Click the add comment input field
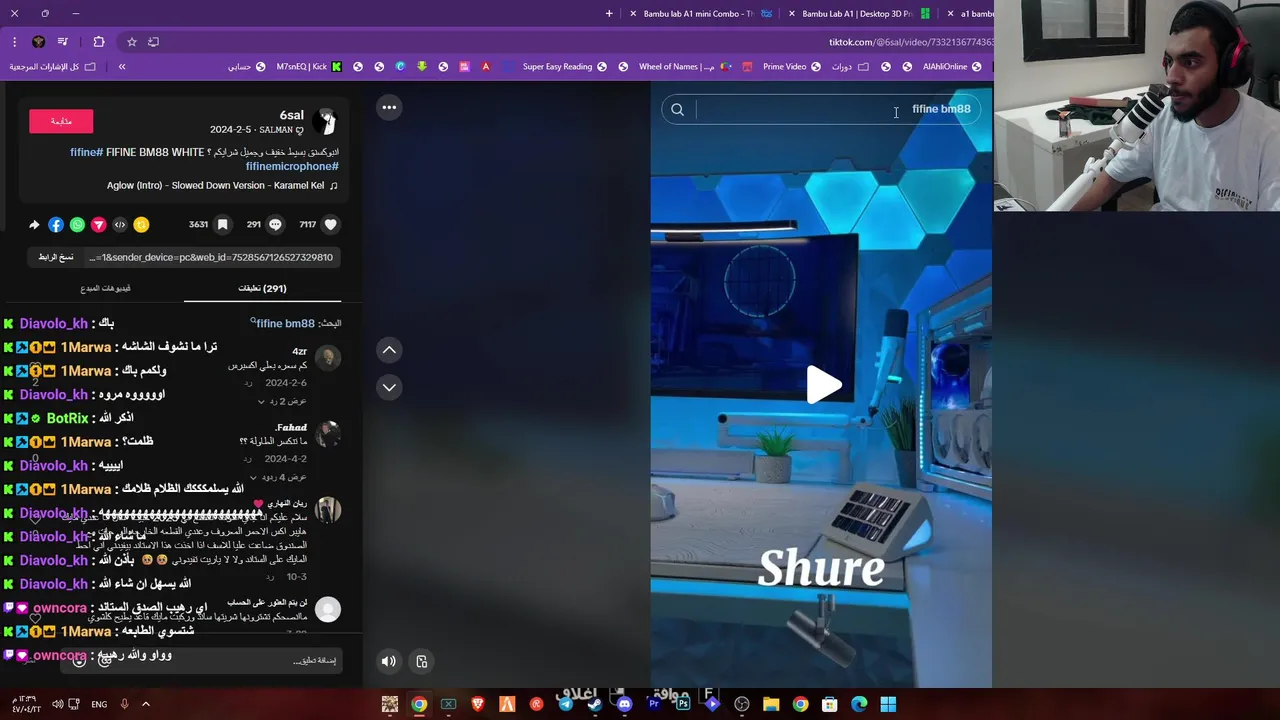 click(x=200, y=661)
